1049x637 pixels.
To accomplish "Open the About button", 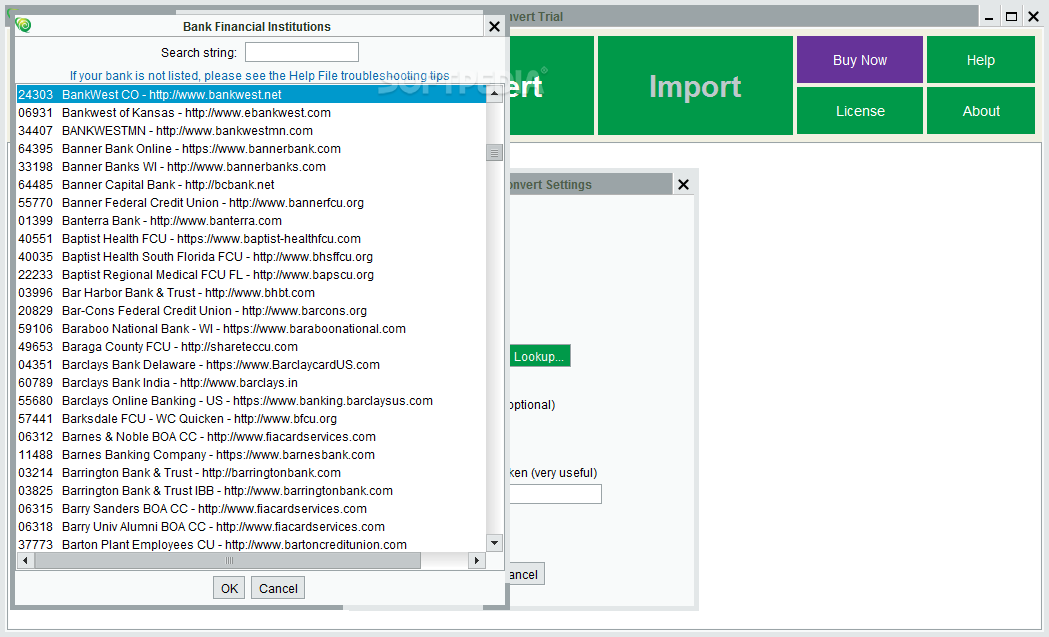I will coord(981,111).
